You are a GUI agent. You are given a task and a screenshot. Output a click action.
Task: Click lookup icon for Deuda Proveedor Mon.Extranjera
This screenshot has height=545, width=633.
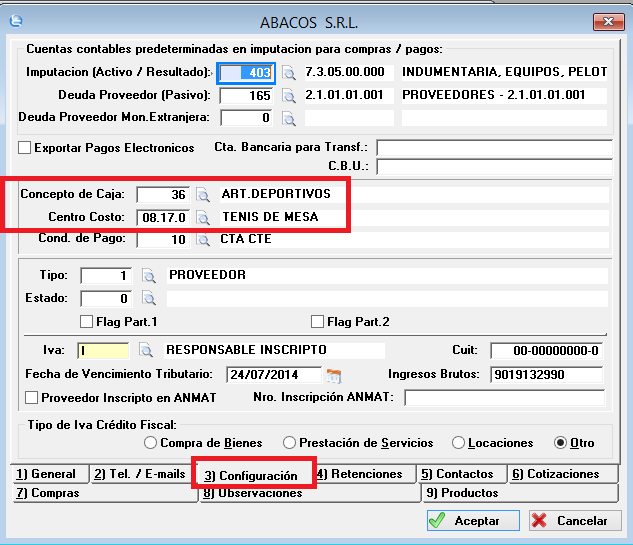[x=289, y=119]
